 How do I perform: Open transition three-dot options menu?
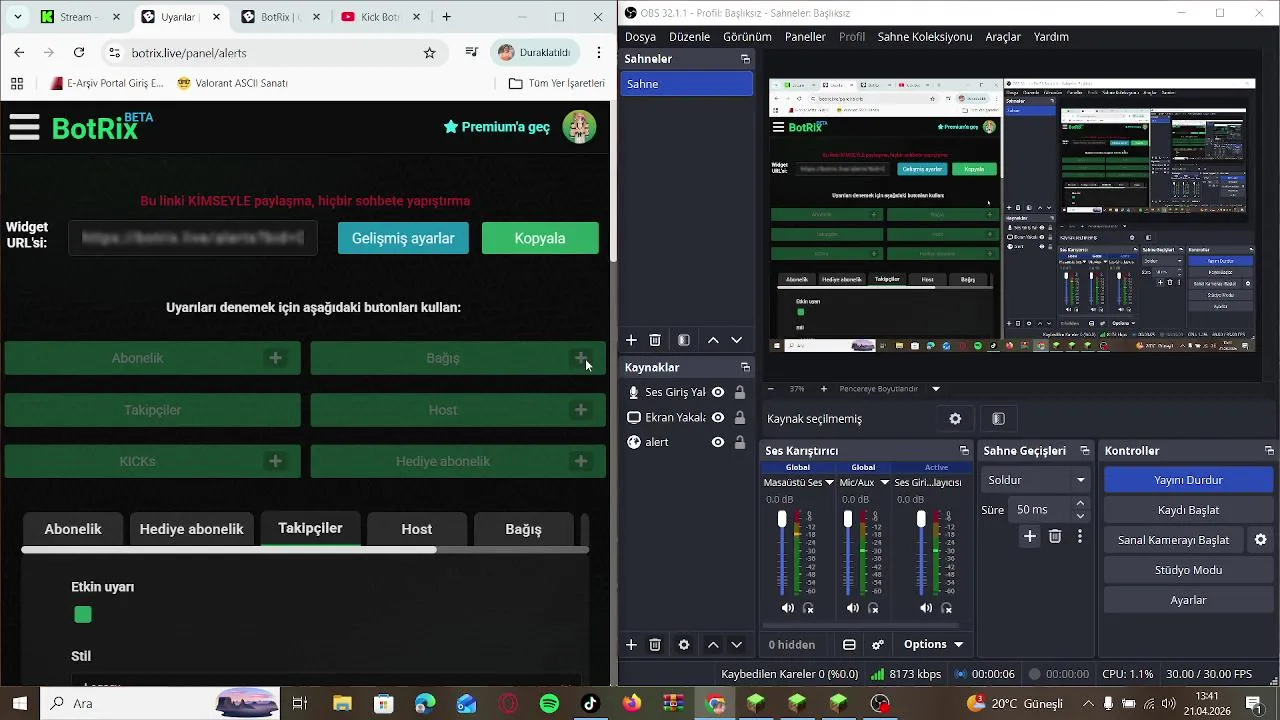click(x=1080, y=537)
